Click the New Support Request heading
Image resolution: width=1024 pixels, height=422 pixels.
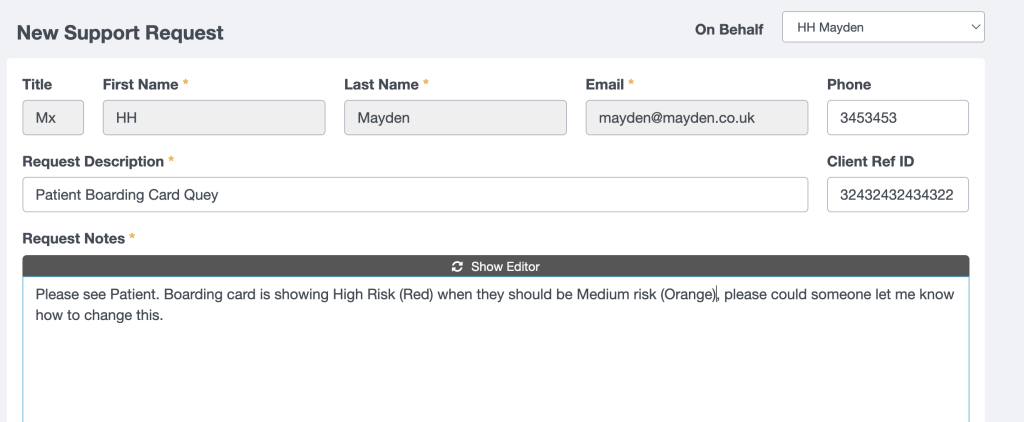[120, 33]
